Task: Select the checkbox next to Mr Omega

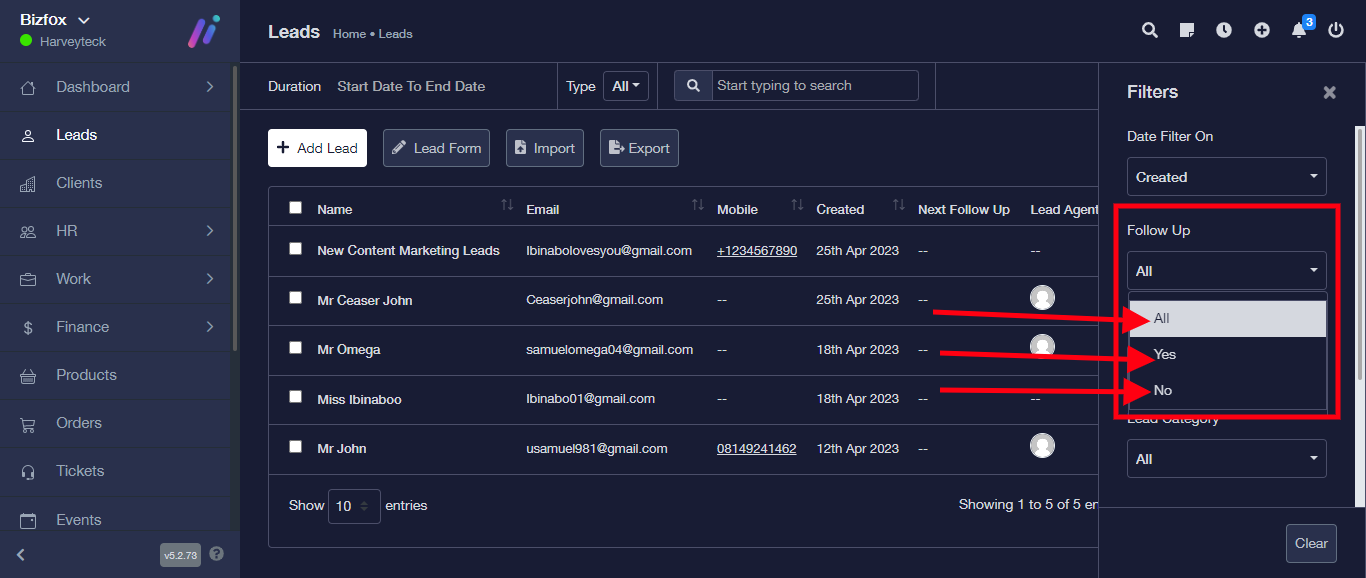Action: click(295, 348)
